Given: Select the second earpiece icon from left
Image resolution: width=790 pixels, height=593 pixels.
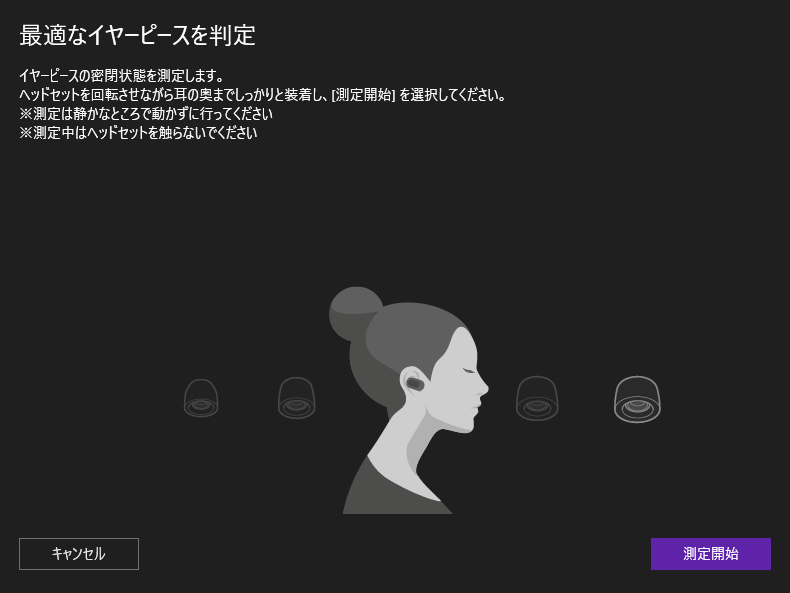Looking at the screenshot, I should tap(296, 398).
